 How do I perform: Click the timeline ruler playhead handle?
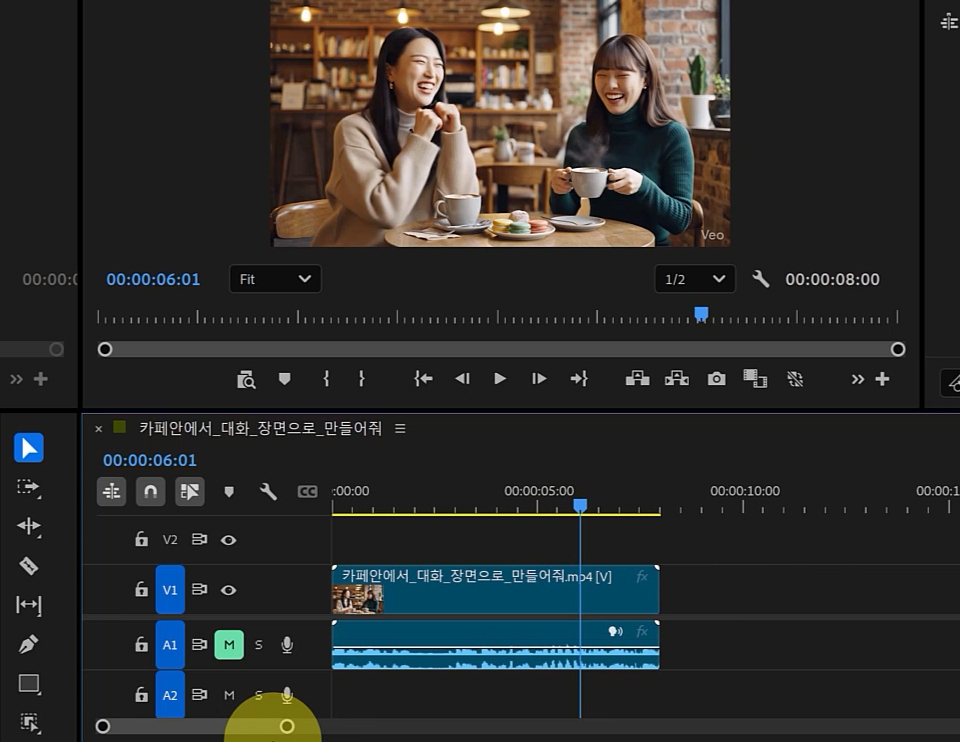(580, 505)
